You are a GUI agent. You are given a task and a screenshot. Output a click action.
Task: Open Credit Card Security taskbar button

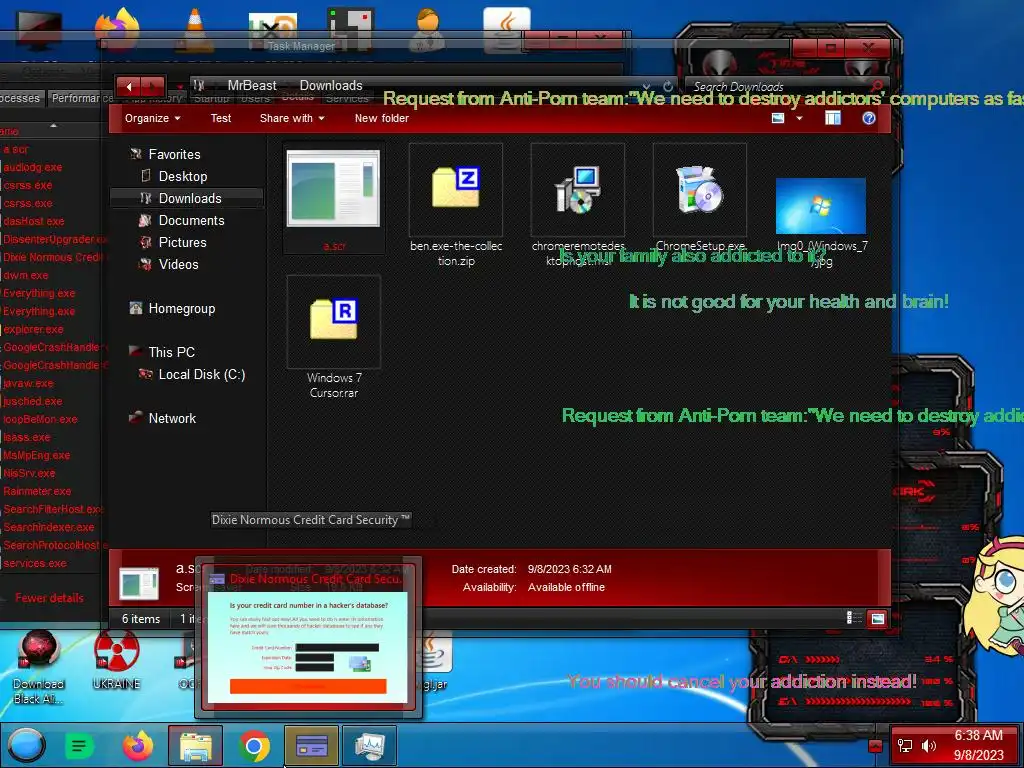coord(312,746)
